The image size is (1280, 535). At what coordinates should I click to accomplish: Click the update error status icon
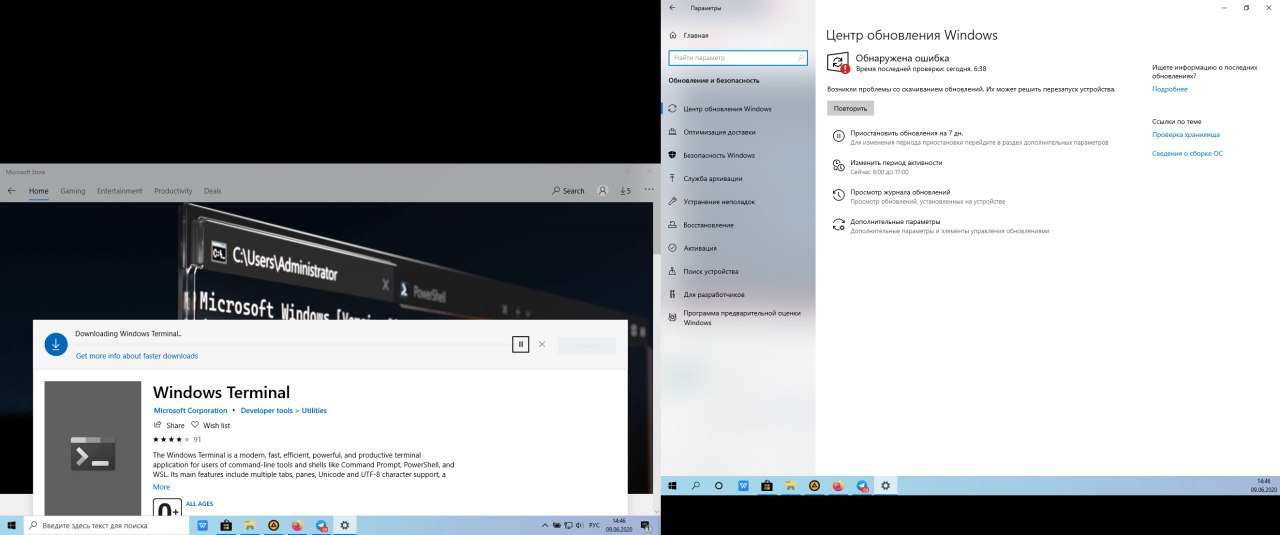[838, 63]
